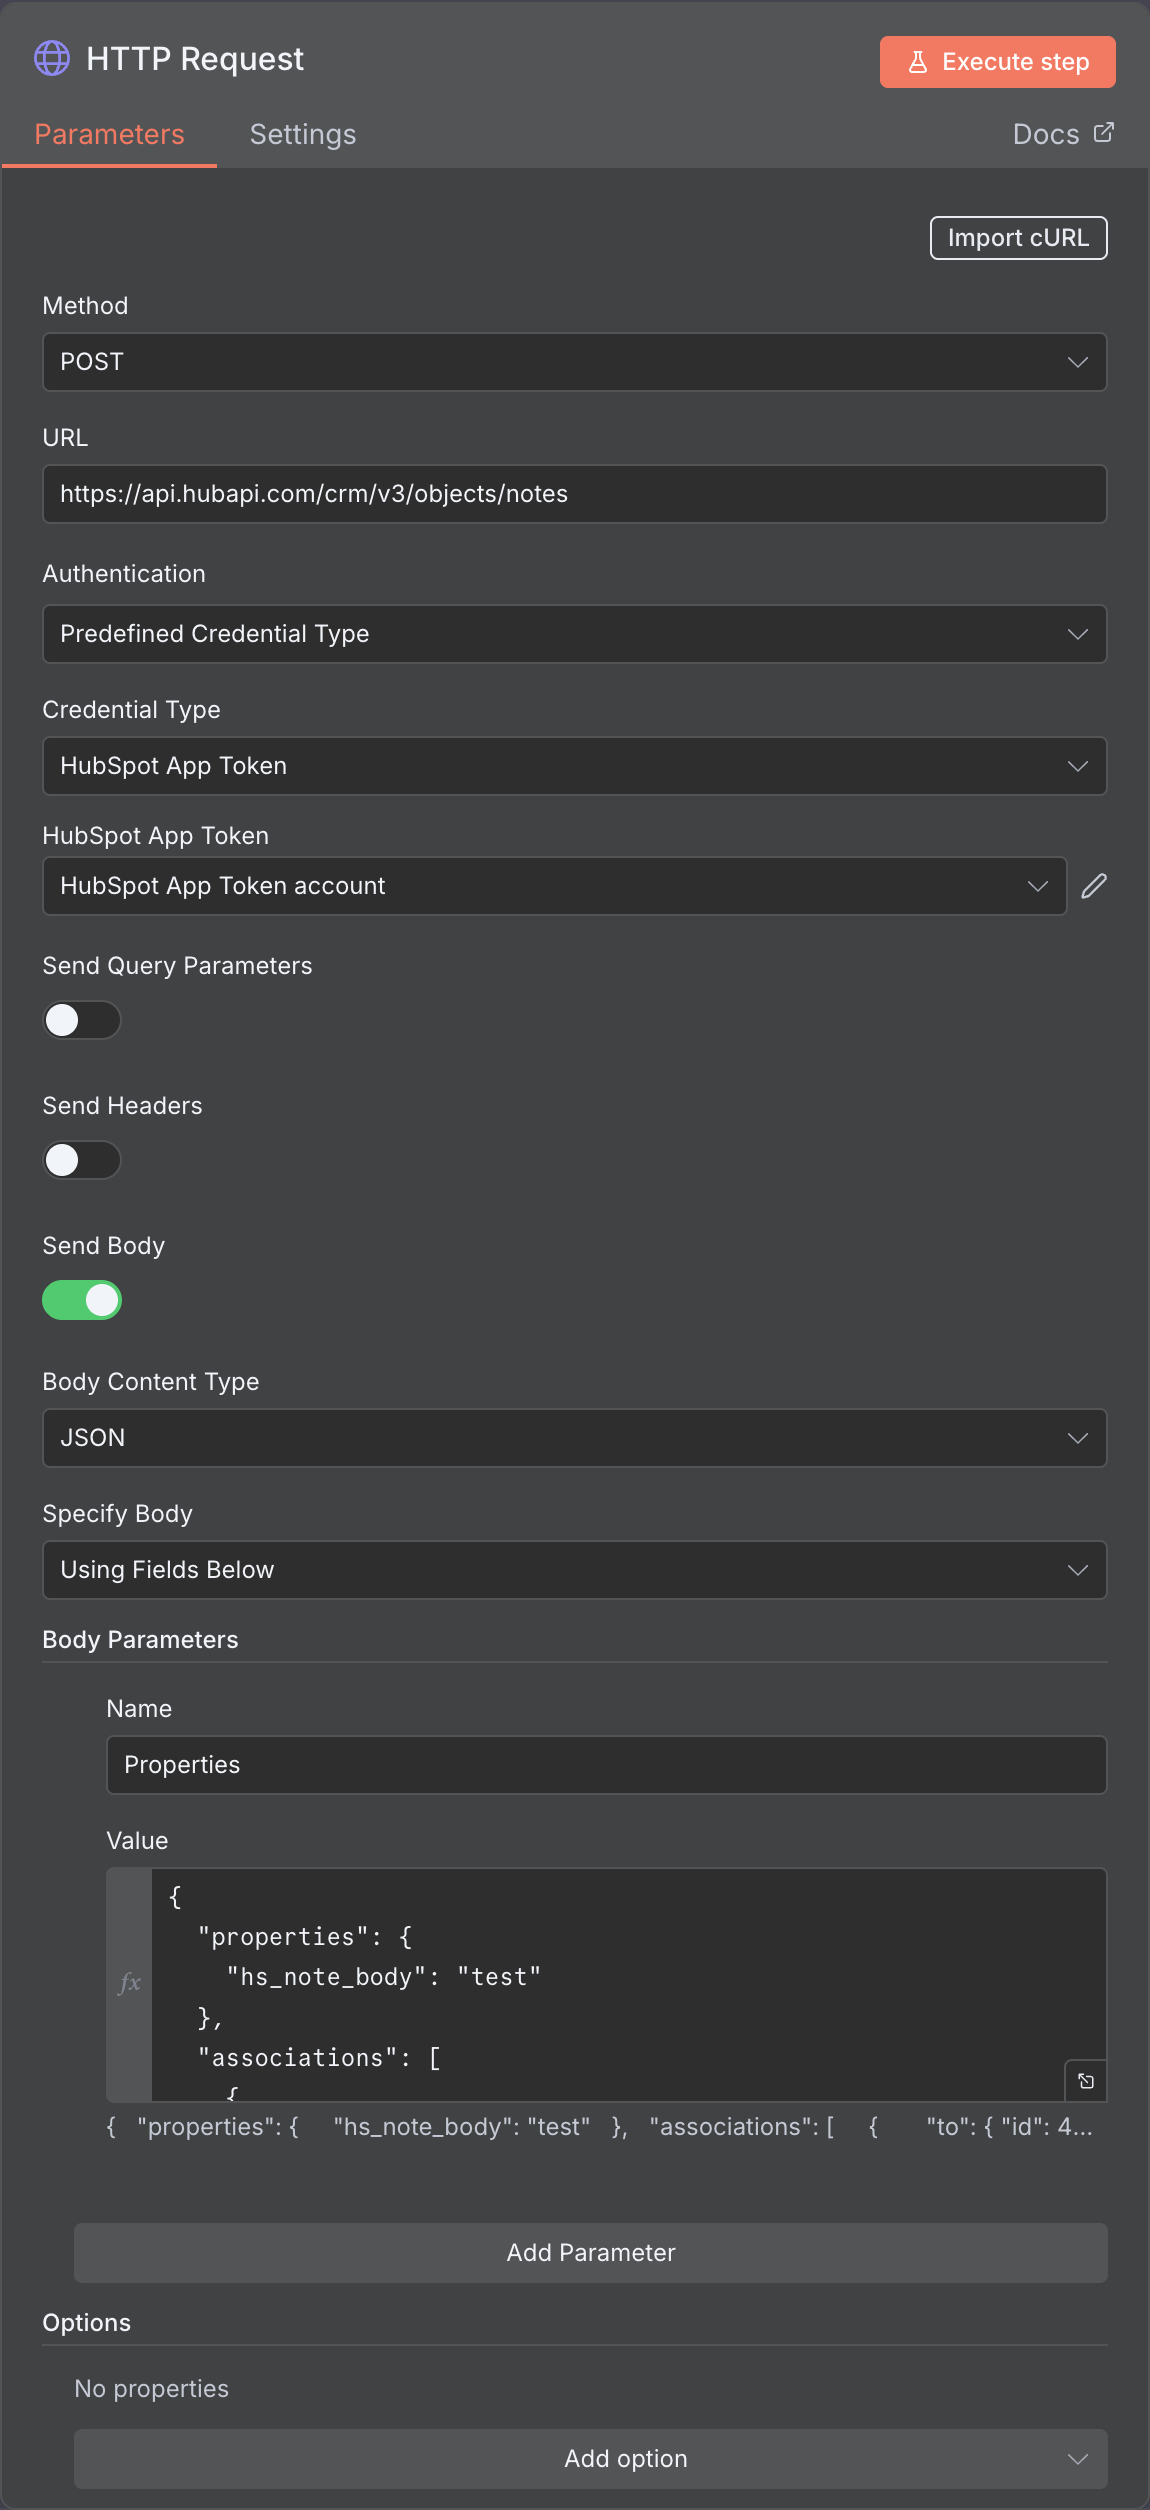The image size is (1150, 2510).
Task: Open the Method dropdown showing POST
Action: pyautogui.click(x=575, y=362)
